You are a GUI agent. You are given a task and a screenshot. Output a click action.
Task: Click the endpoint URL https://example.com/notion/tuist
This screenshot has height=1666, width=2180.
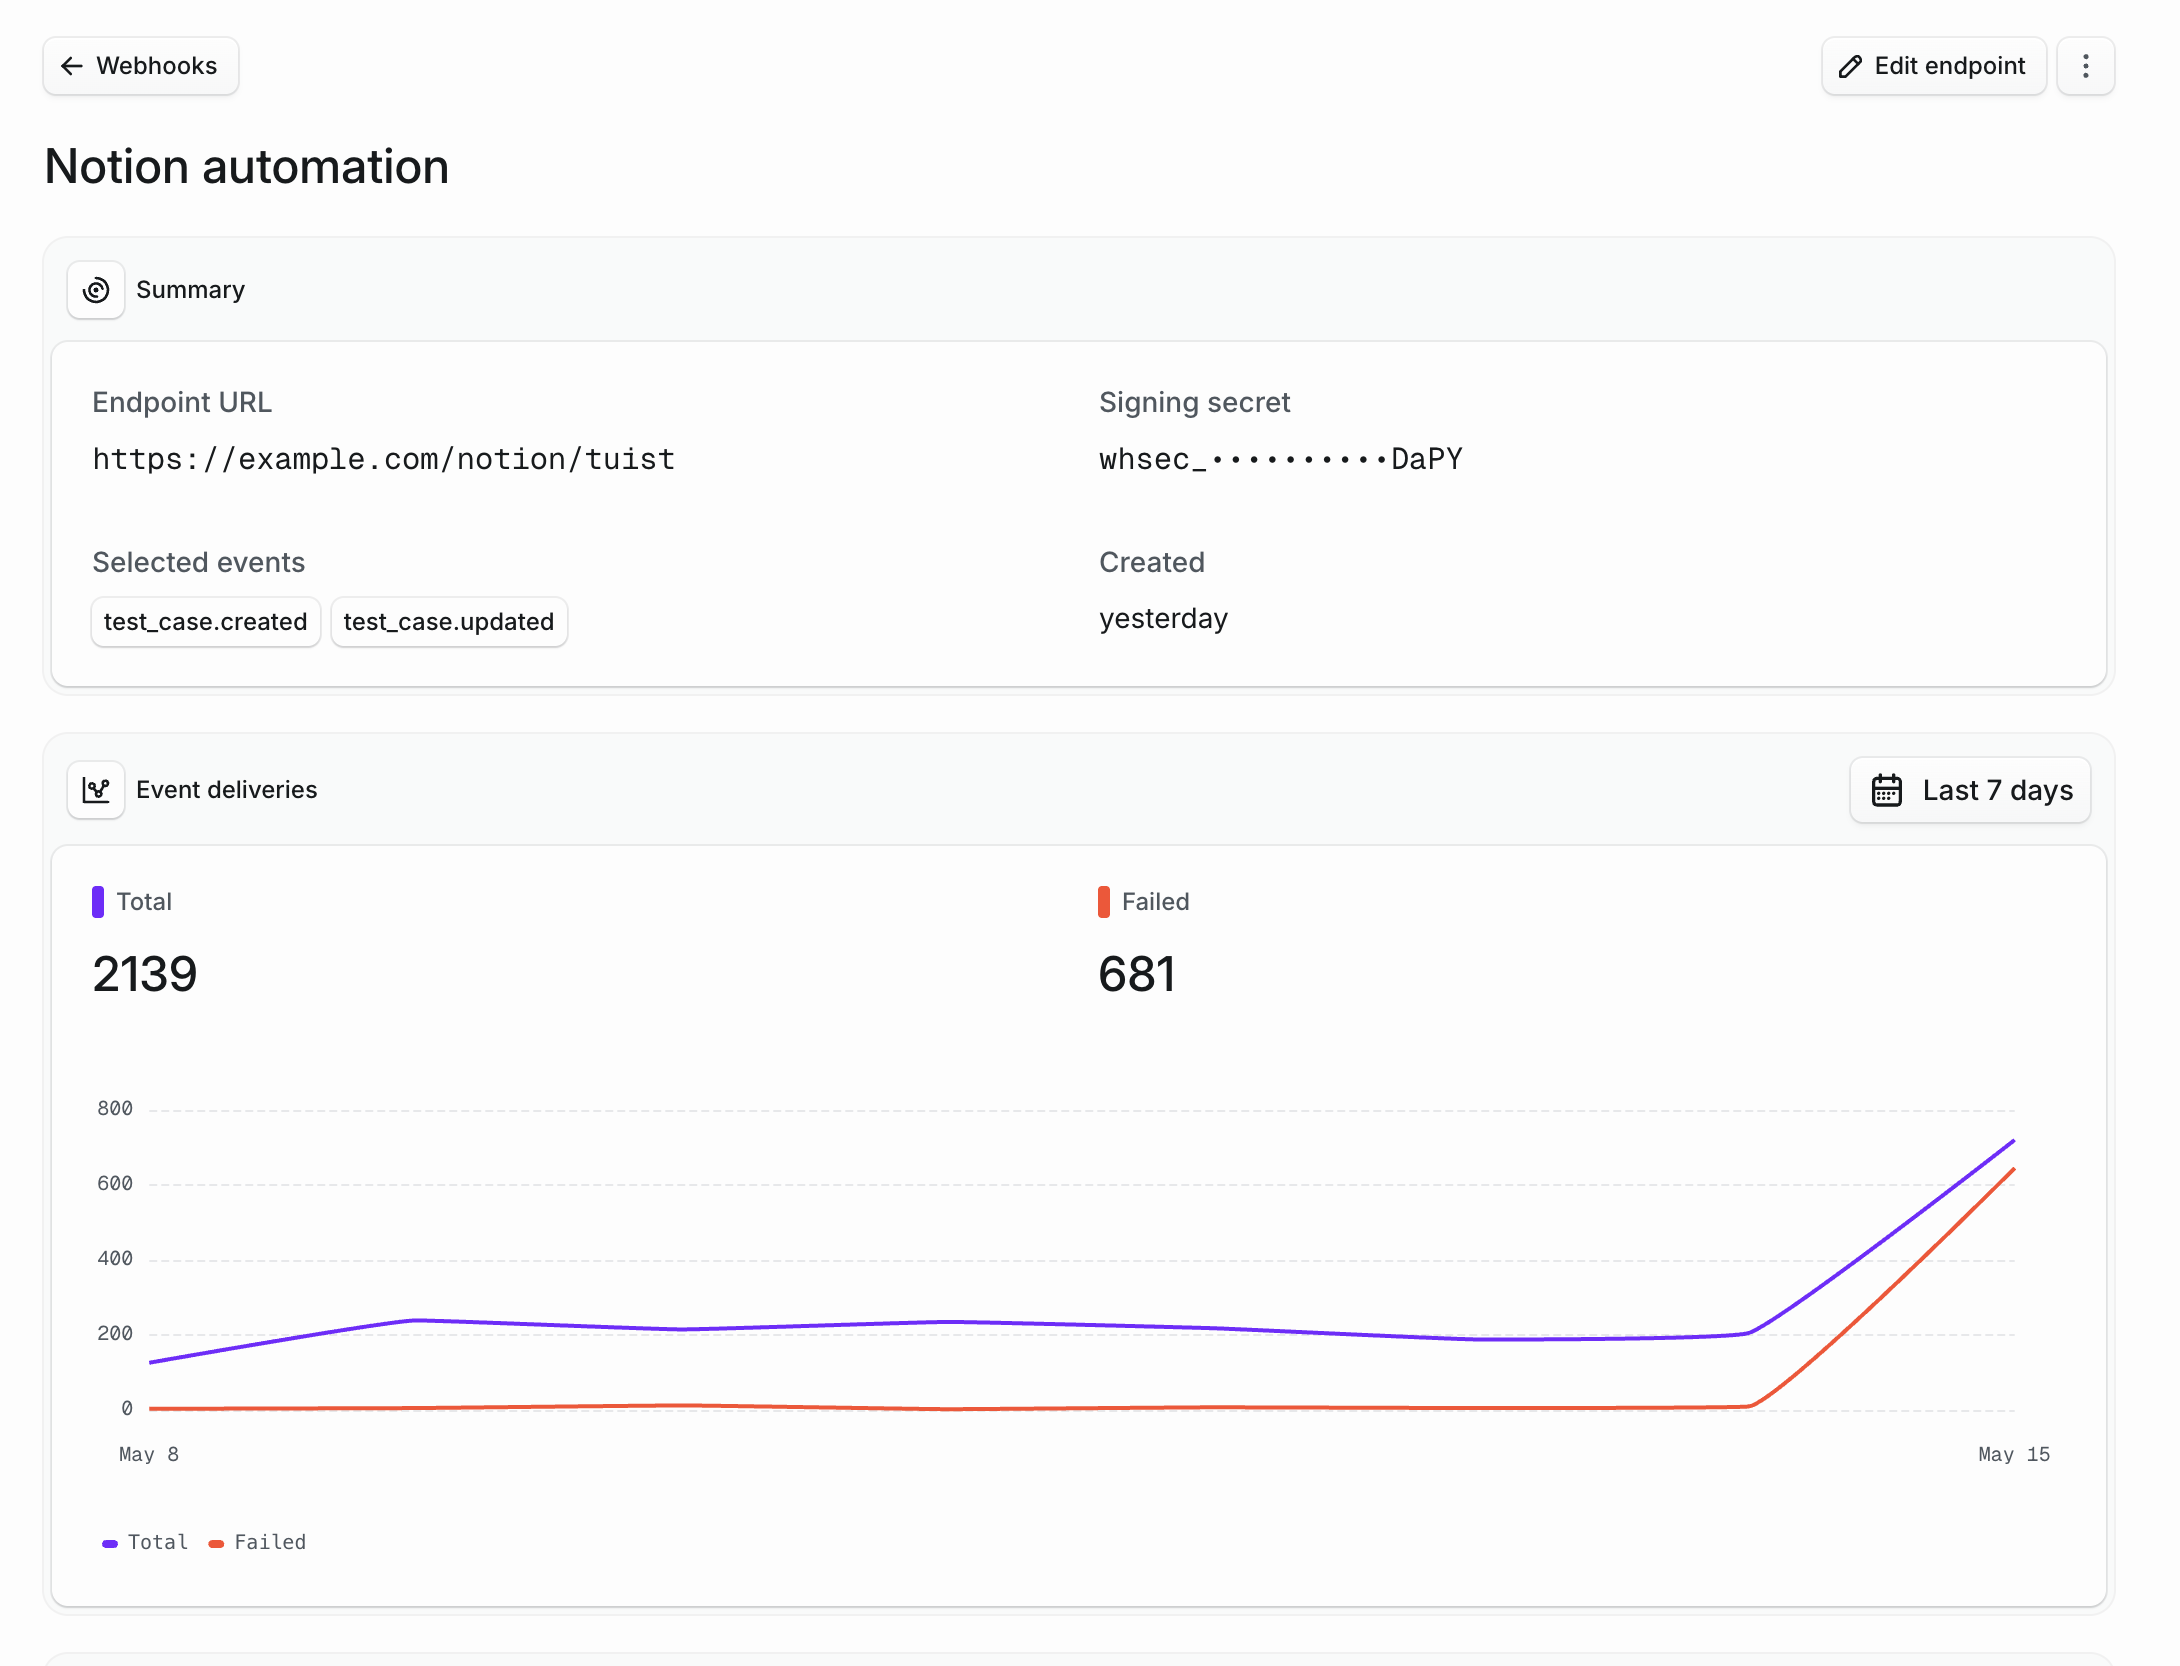point(383,459)
